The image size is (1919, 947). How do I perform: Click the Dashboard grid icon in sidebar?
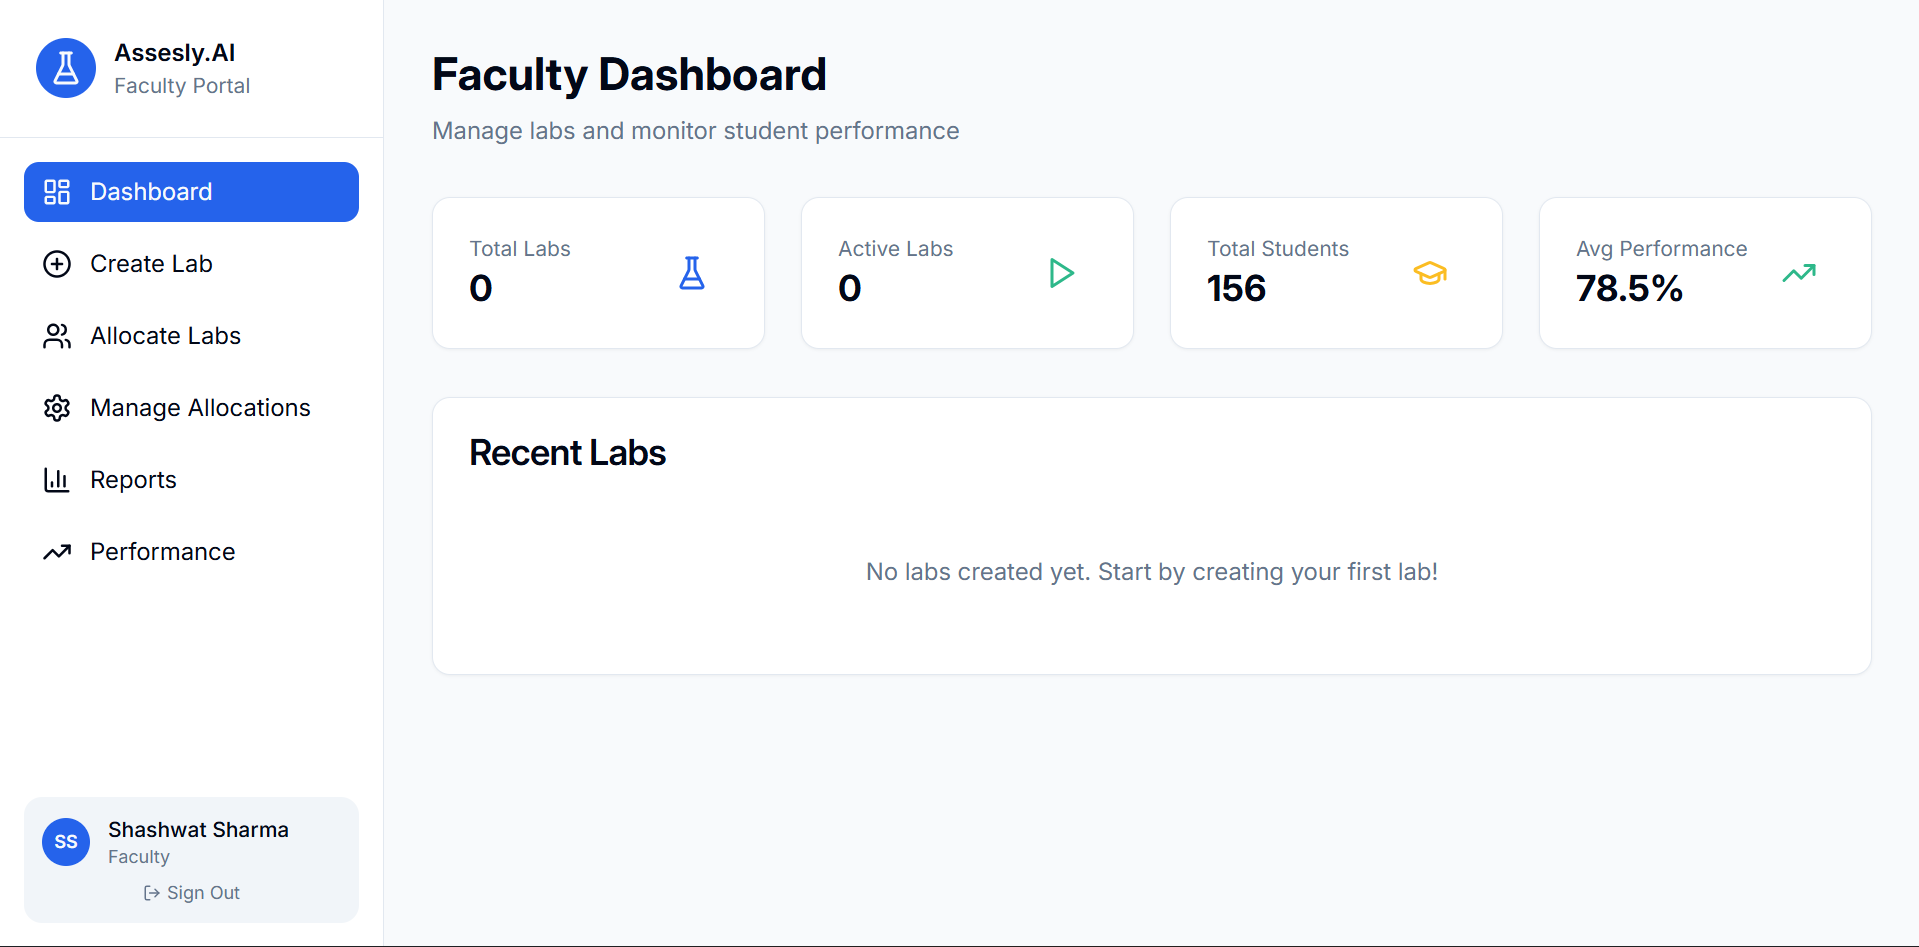[x=57, y=192]
